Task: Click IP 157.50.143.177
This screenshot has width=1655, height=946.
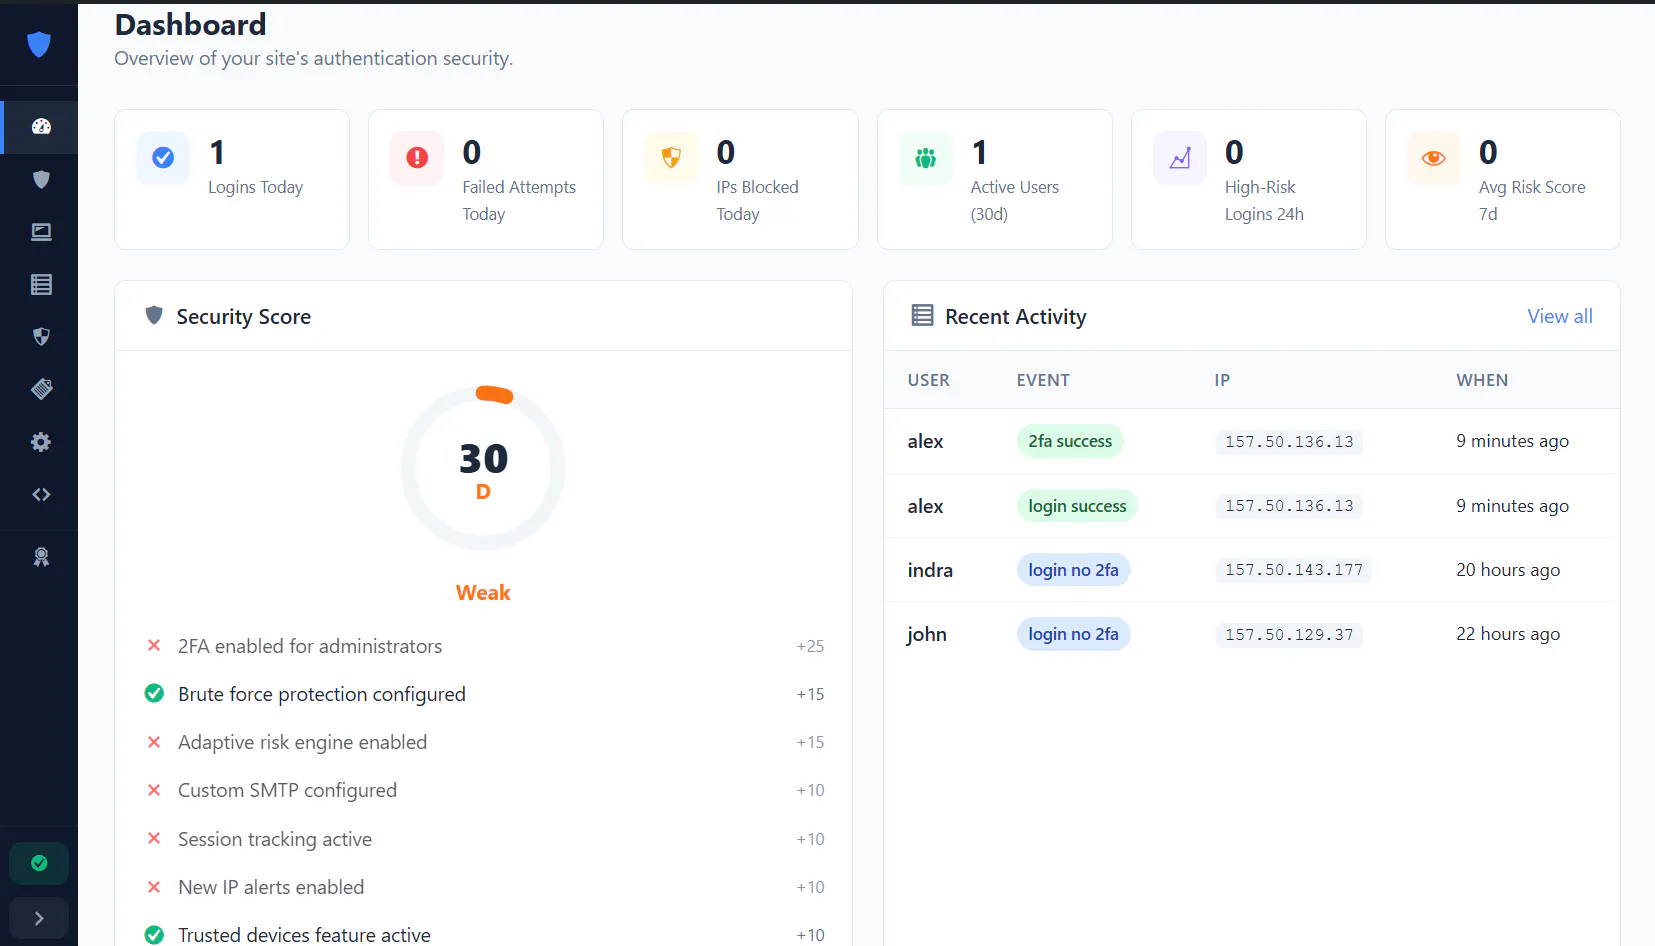Action: [1294, 570]
